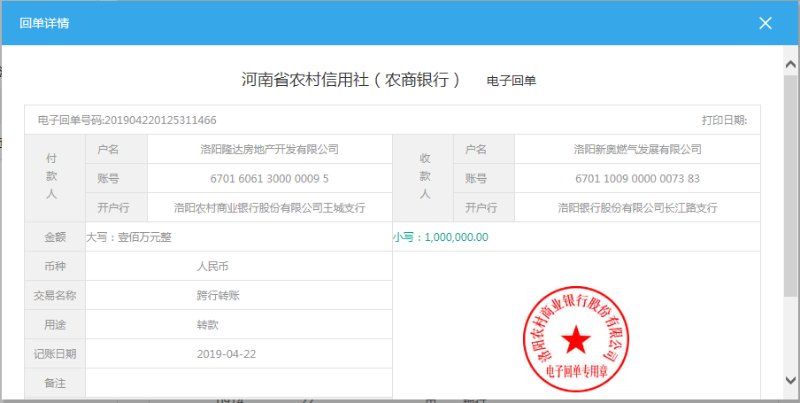Click the red 电子回单专用章 seal
This screenshot has height=403, width=800.
point(576,339)
